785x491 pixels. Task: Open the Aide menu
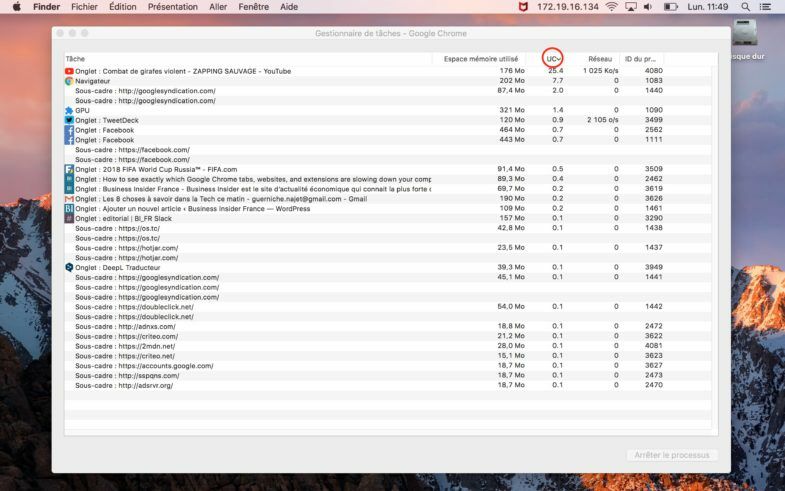pos(289,7)
